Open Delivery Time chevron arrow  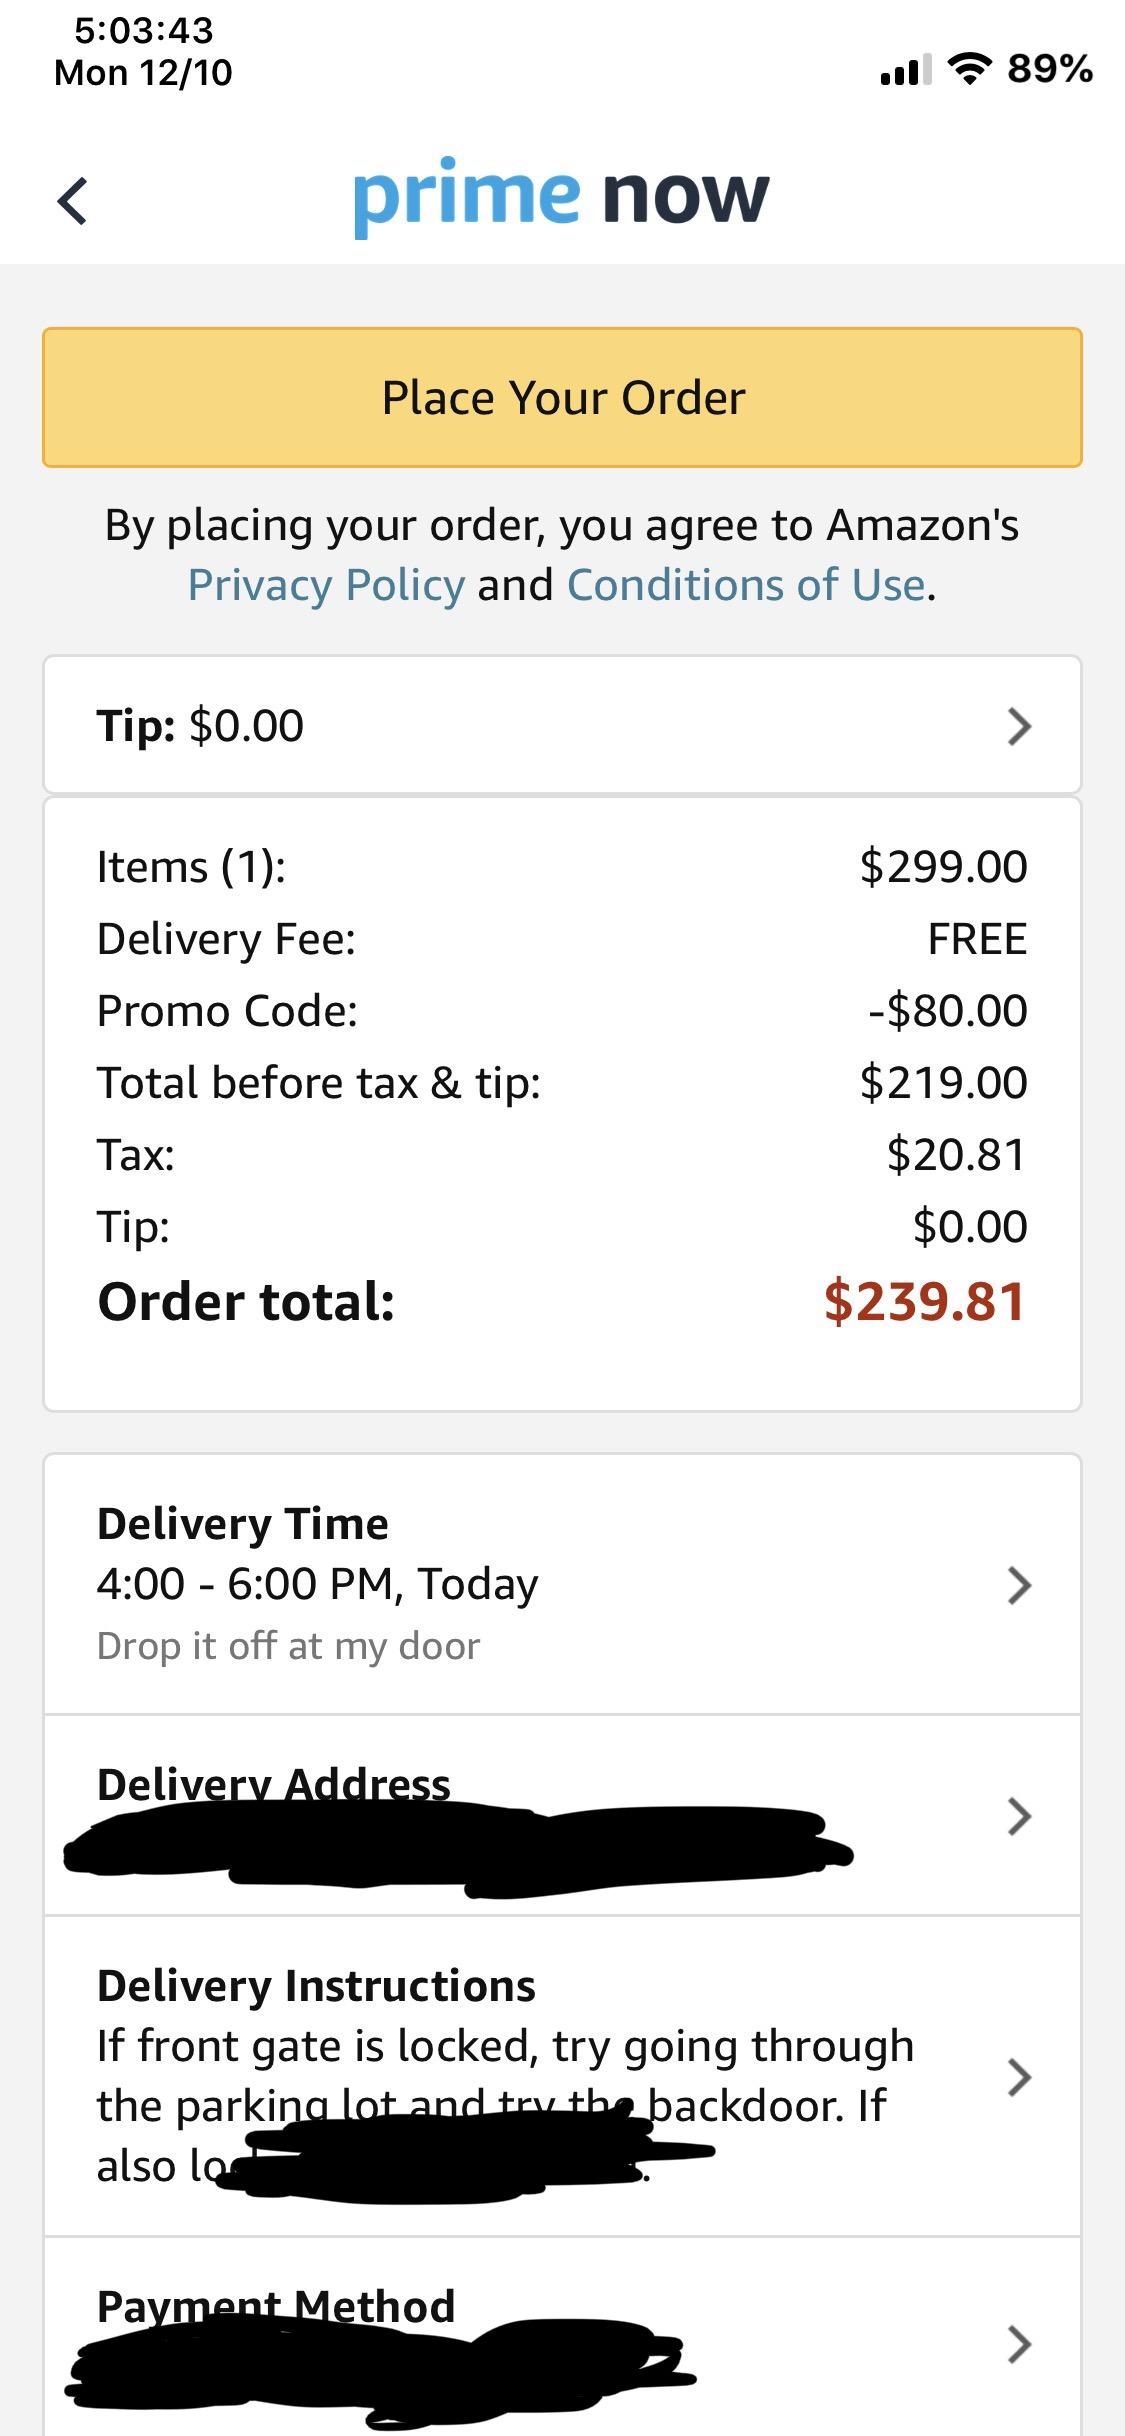coord(1018,1585)
